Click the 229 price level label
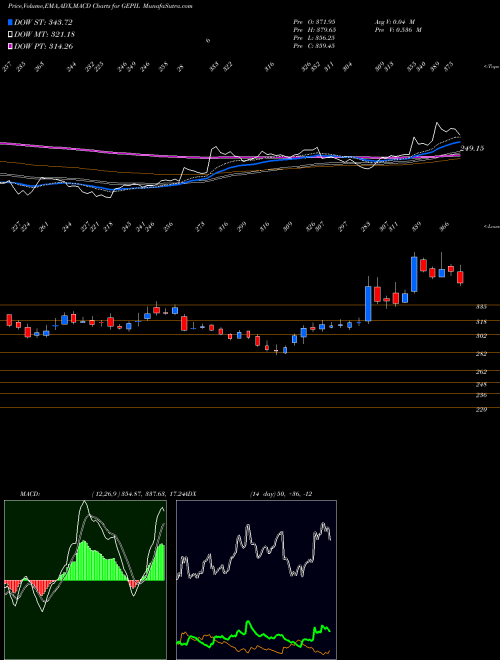 481,409
